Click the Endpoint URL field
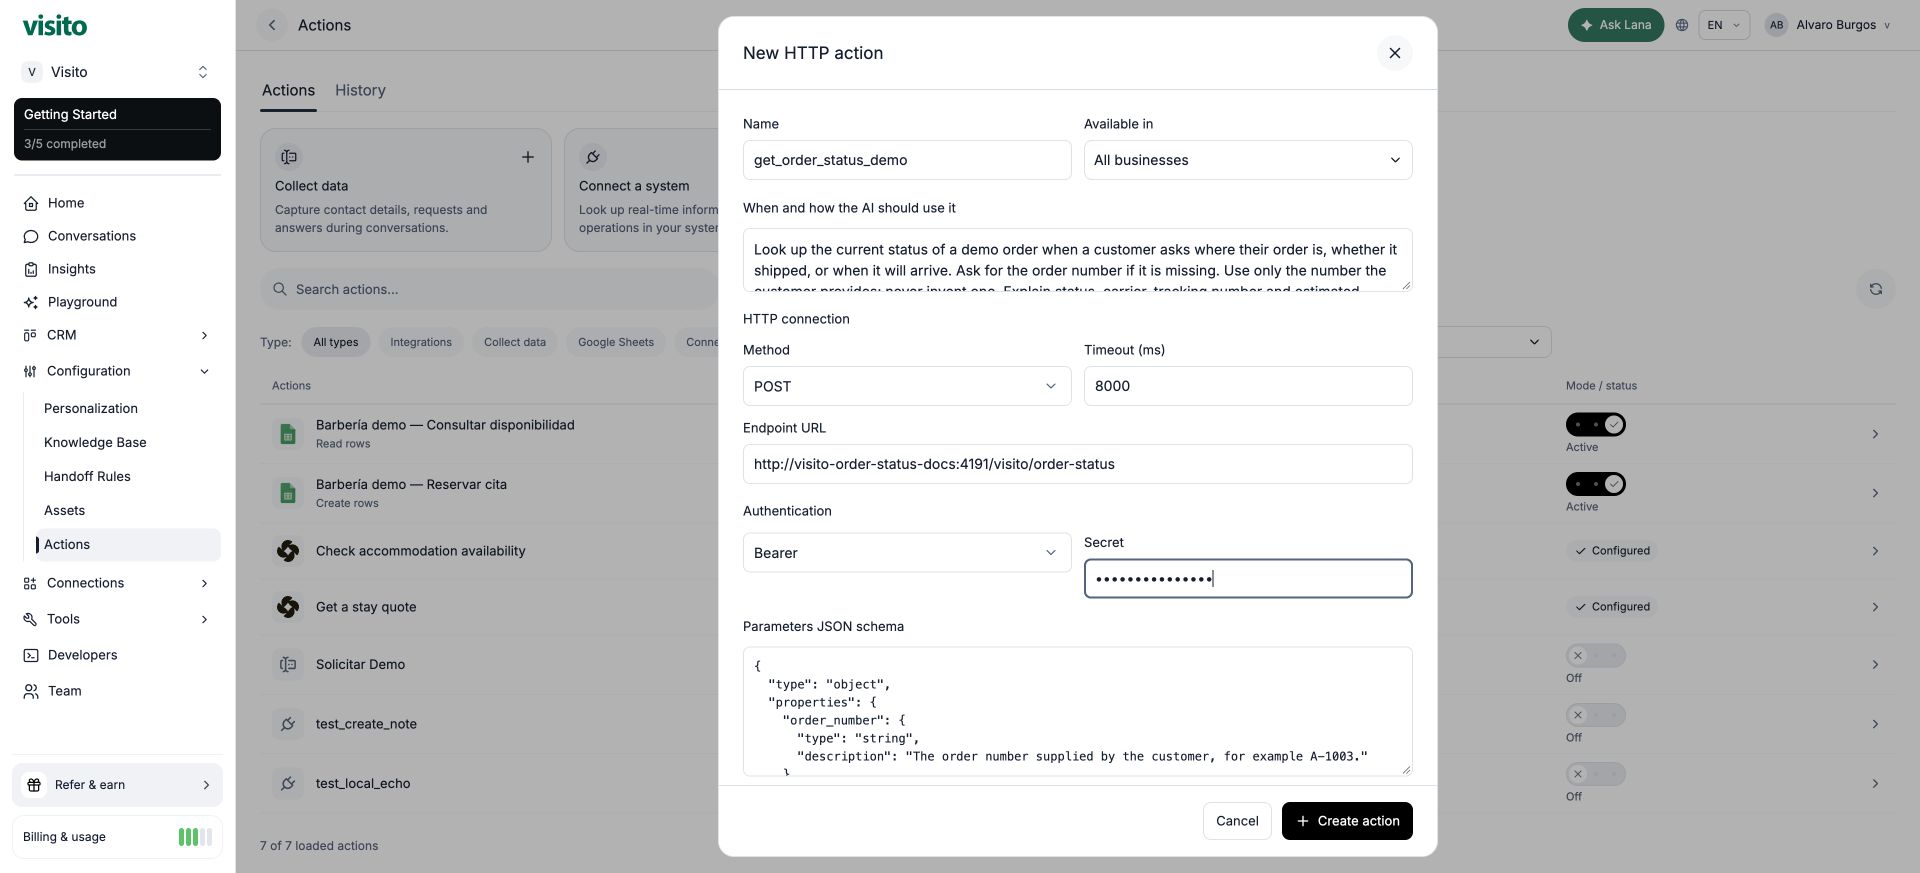The width and height of the screenshot is (1920, 873). click(x=1078, y=464)
